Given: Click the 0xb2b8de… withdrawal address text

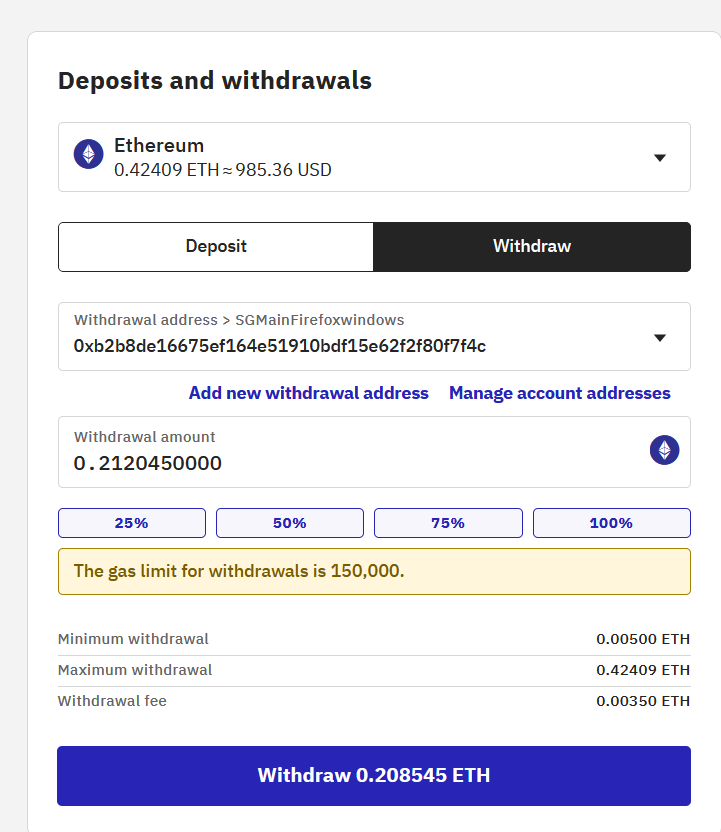Looking at the screenshot, I should pyautogui.click(x=280, y=346).
